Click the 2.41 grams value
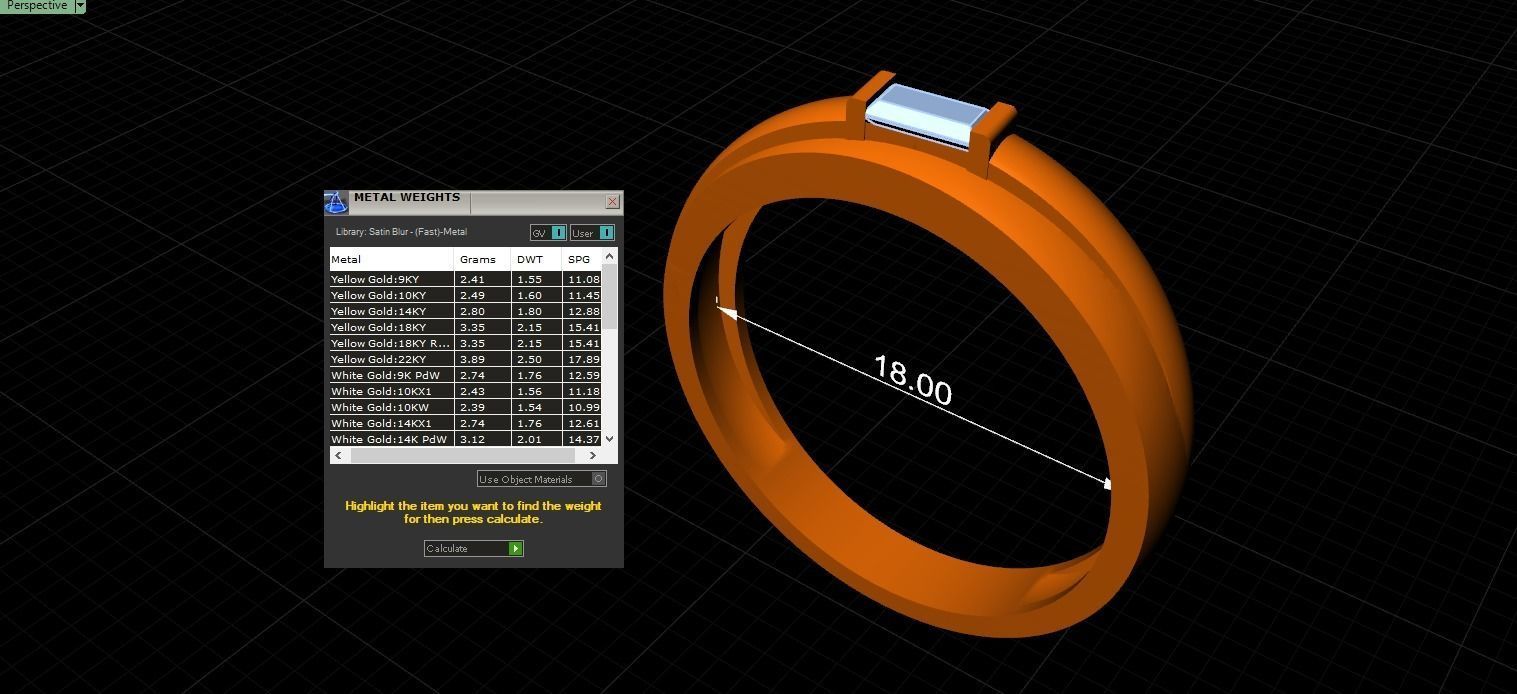 tap(472, 279)
